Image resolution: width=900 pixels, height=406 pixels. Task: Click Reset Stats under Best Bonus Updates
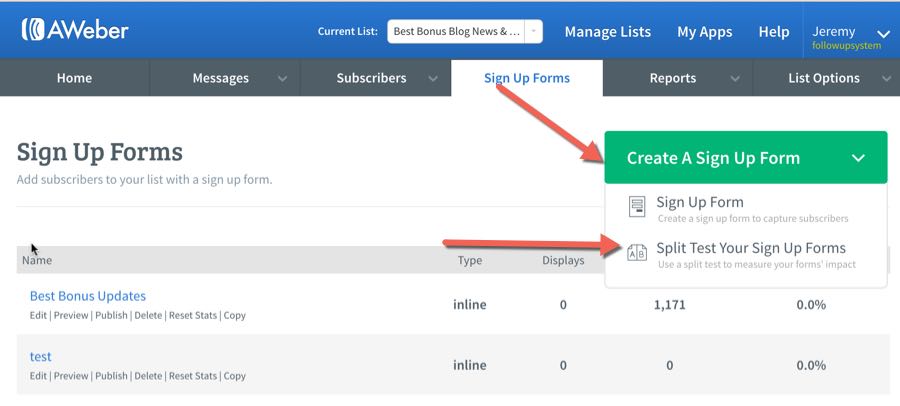click(x=193, y=315)
